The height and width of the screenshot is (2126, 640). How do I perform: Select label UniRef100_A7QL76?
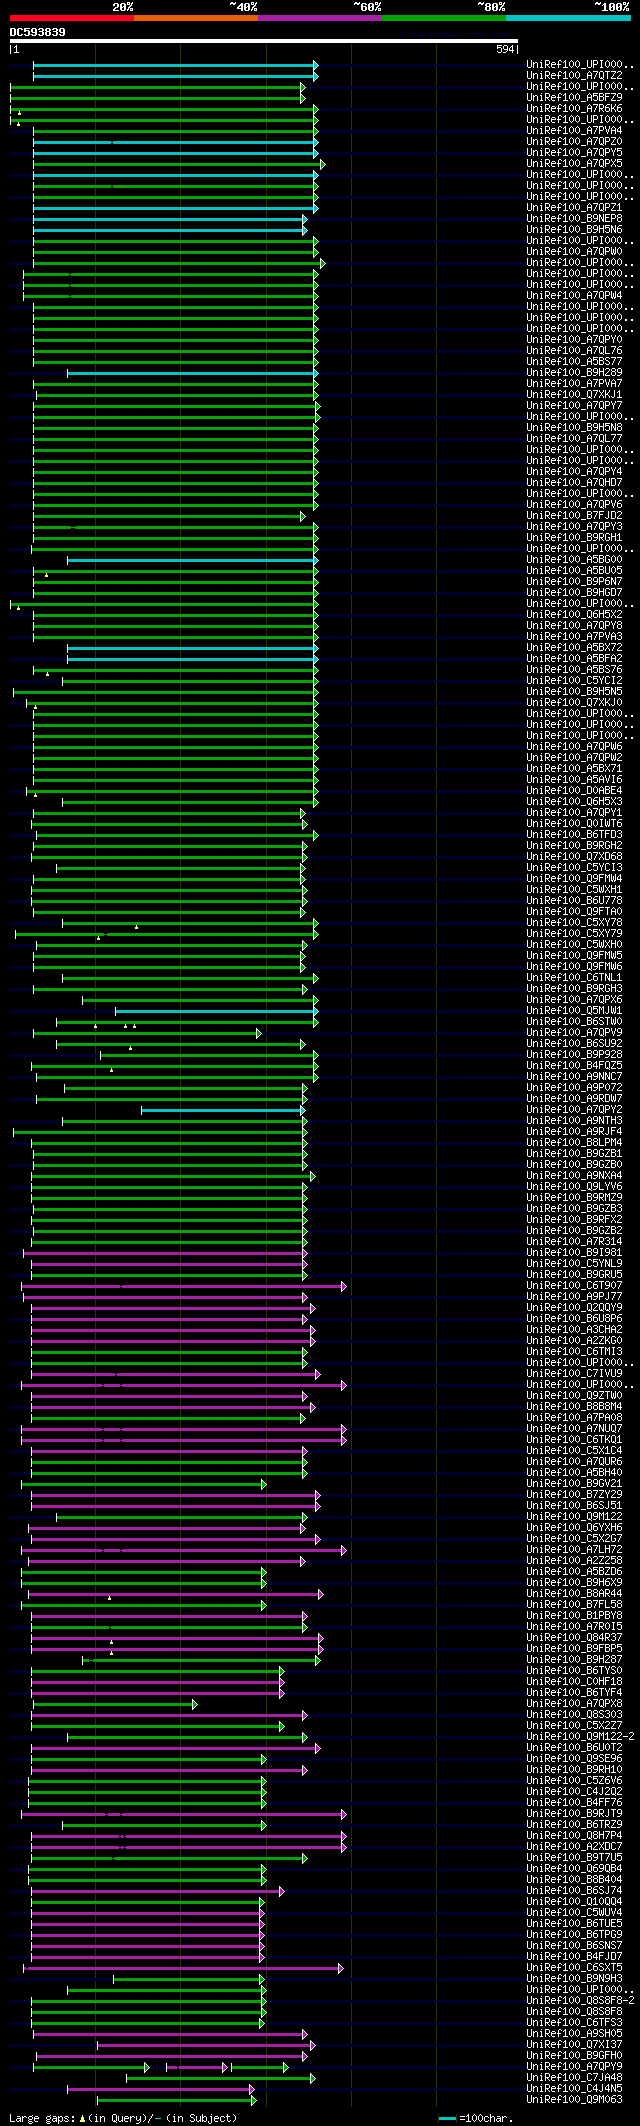574,351
